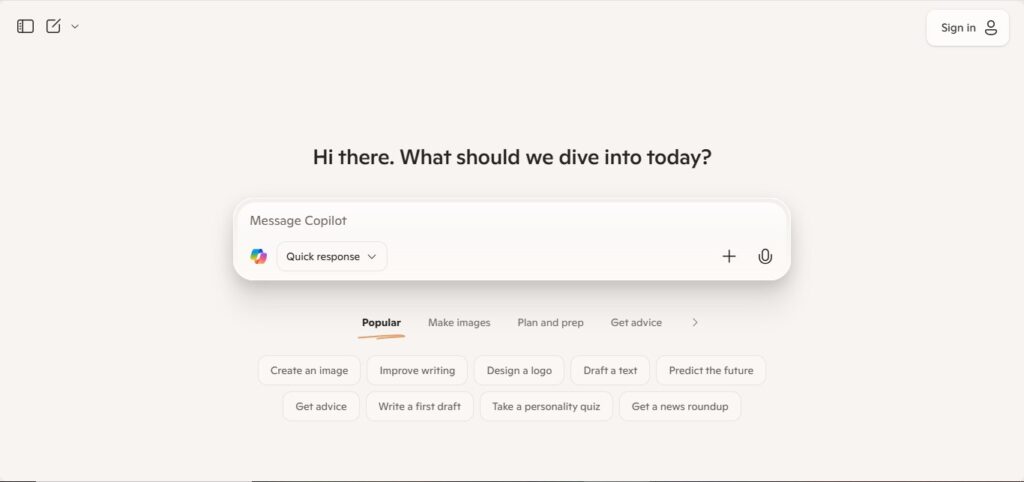Click the Predict the future suggestion
The width and height of the screenshot is (1024, 482).
(711, 370)
